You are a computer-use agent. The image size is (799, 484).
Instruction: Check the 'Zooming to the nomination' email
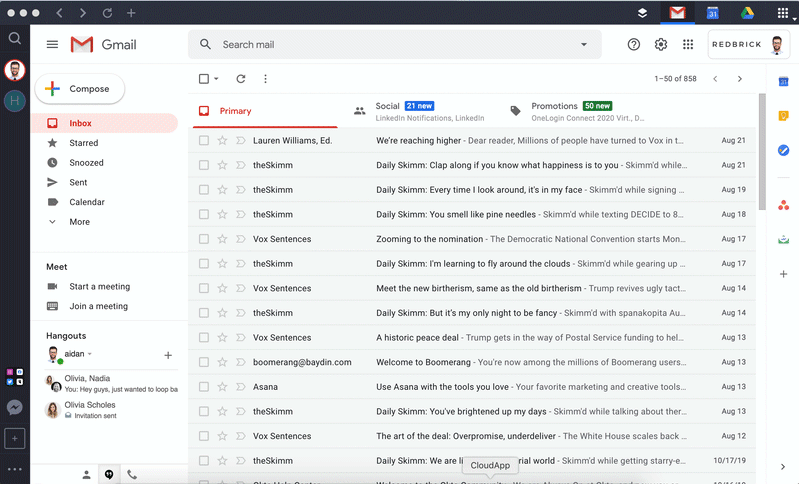pos(204,239)
